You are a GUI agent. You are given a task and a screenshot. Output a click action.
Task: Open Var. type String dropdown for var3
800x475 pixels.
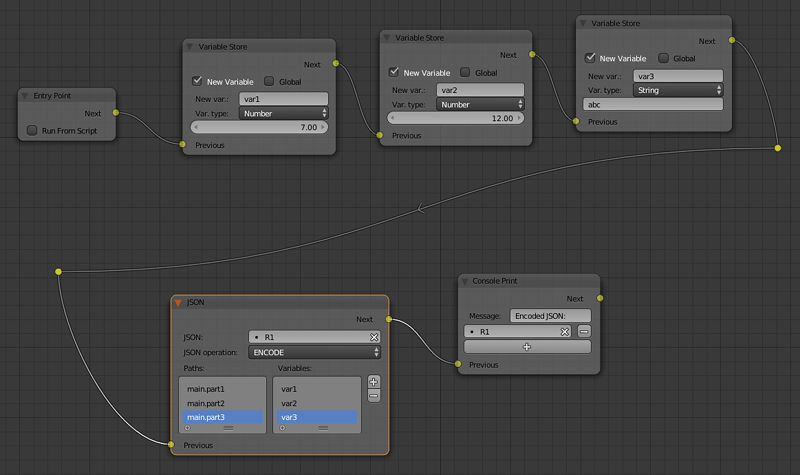677,90
